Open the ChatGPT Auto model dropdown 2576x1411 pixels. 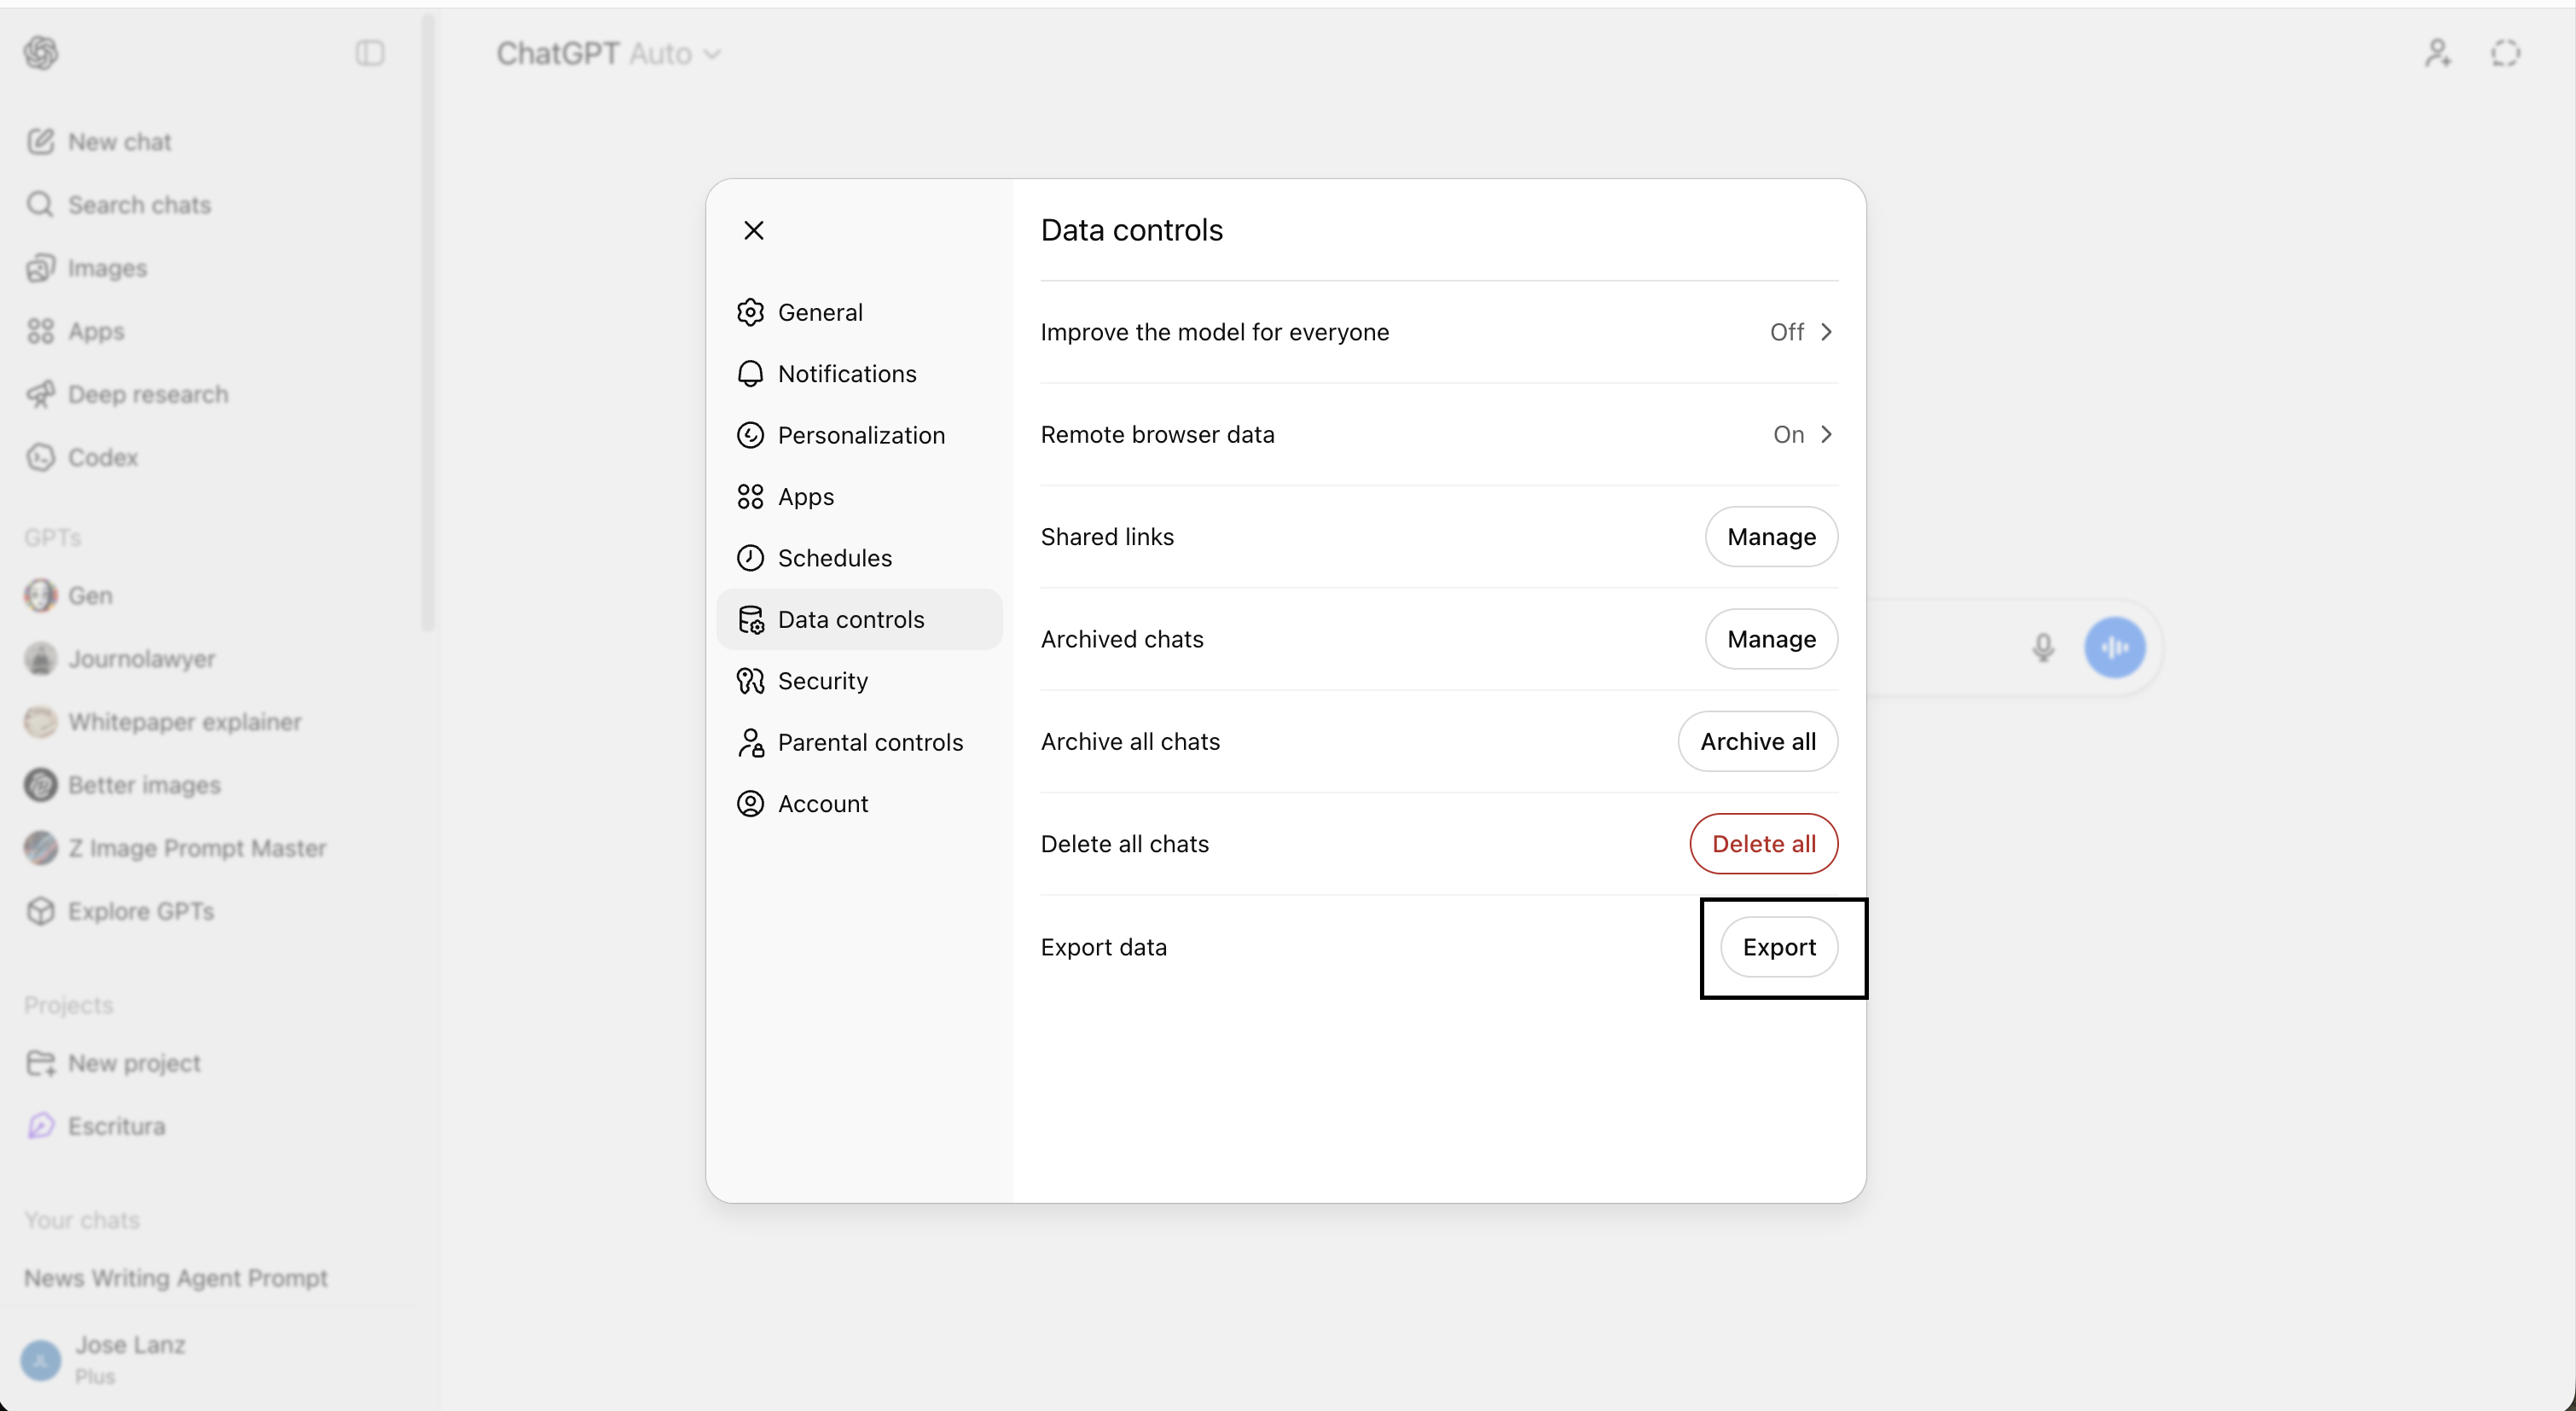pyautogui.click(x=608, y=53)
